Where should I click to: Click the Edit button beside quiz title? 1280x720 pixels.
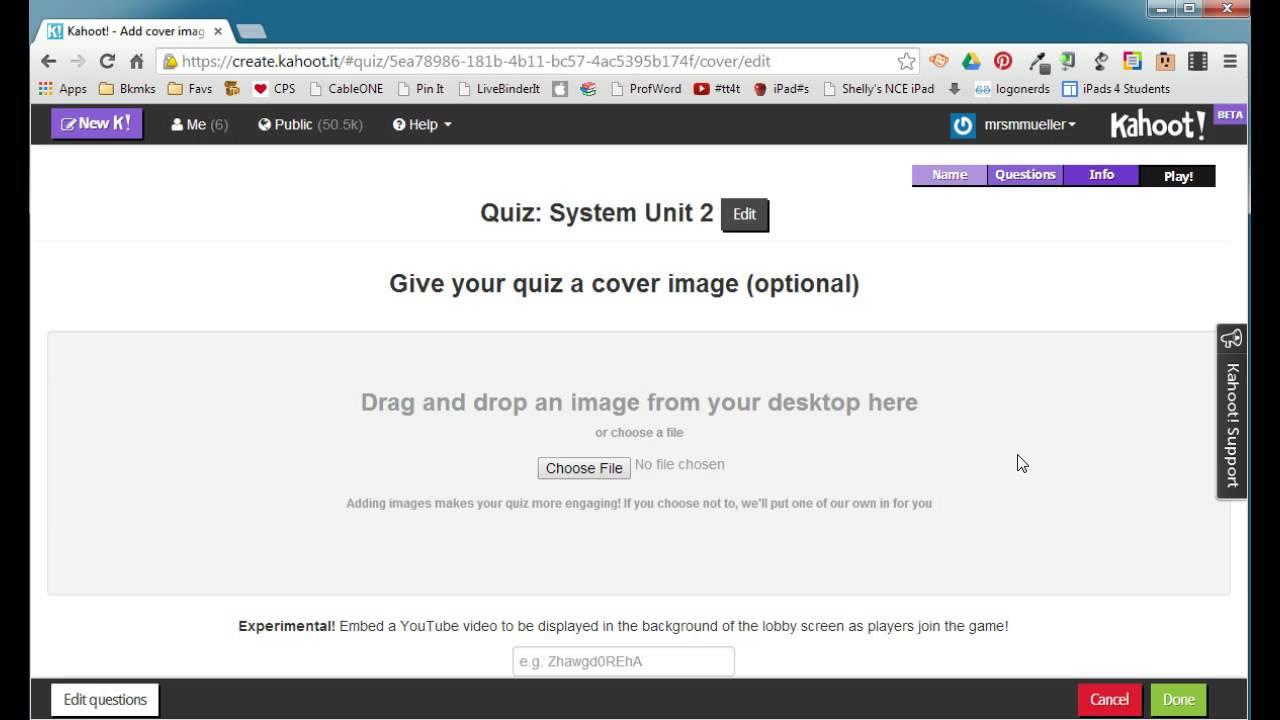click(744, 214)
